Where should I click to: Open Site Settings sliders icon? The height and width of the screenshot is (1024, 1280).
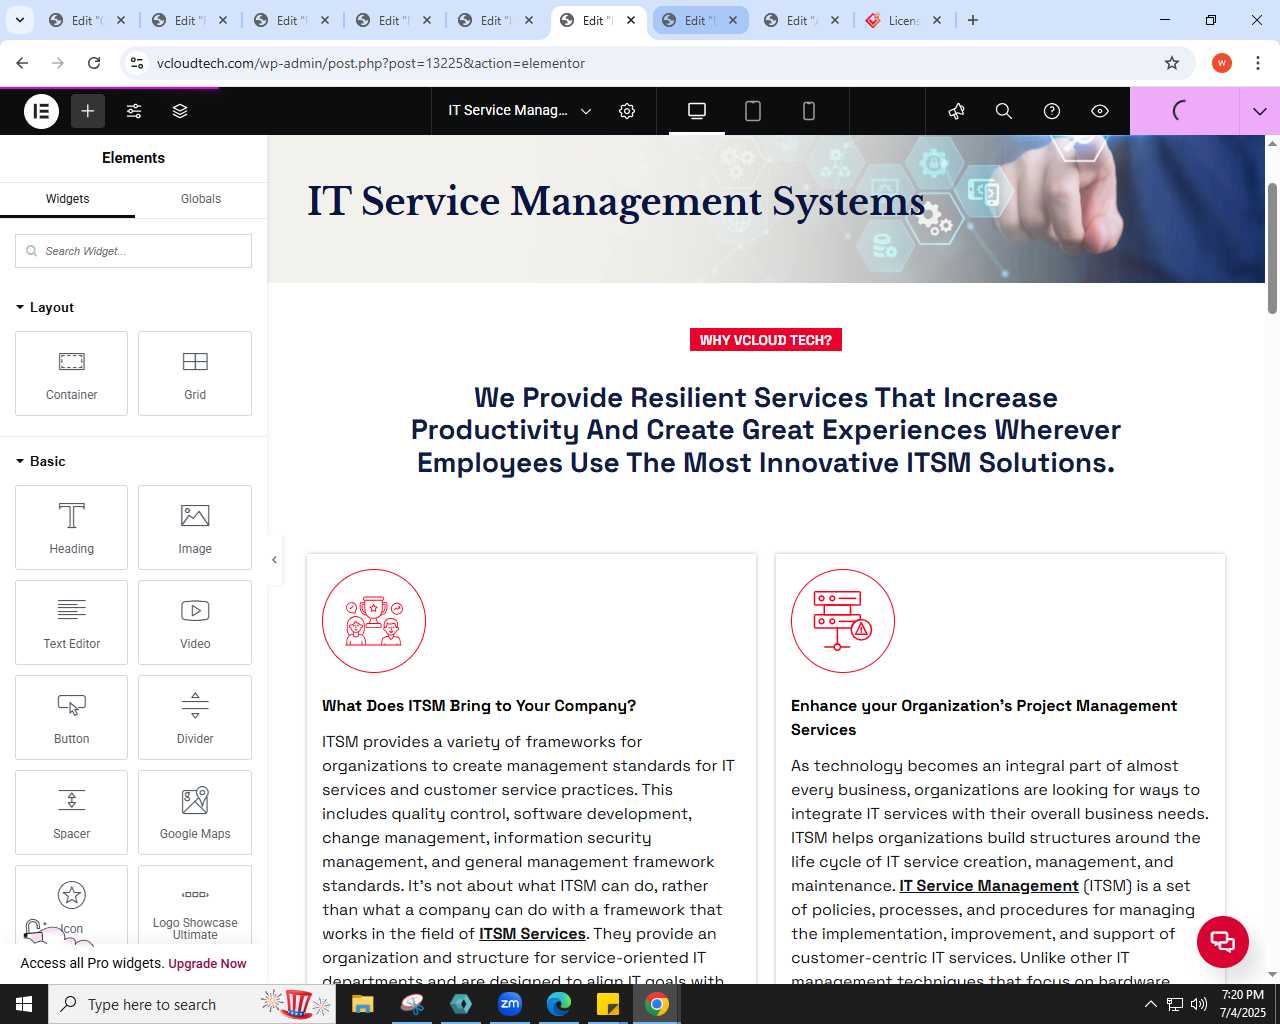pyautogui.click(x=134, y=111)
